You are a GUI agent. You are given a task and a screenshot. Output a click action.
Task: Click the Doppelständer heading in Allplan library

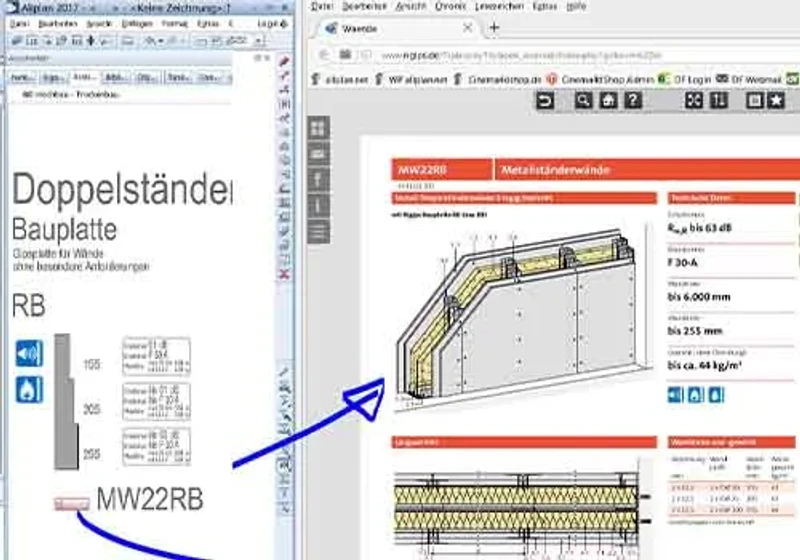click(x=122, y=189)
